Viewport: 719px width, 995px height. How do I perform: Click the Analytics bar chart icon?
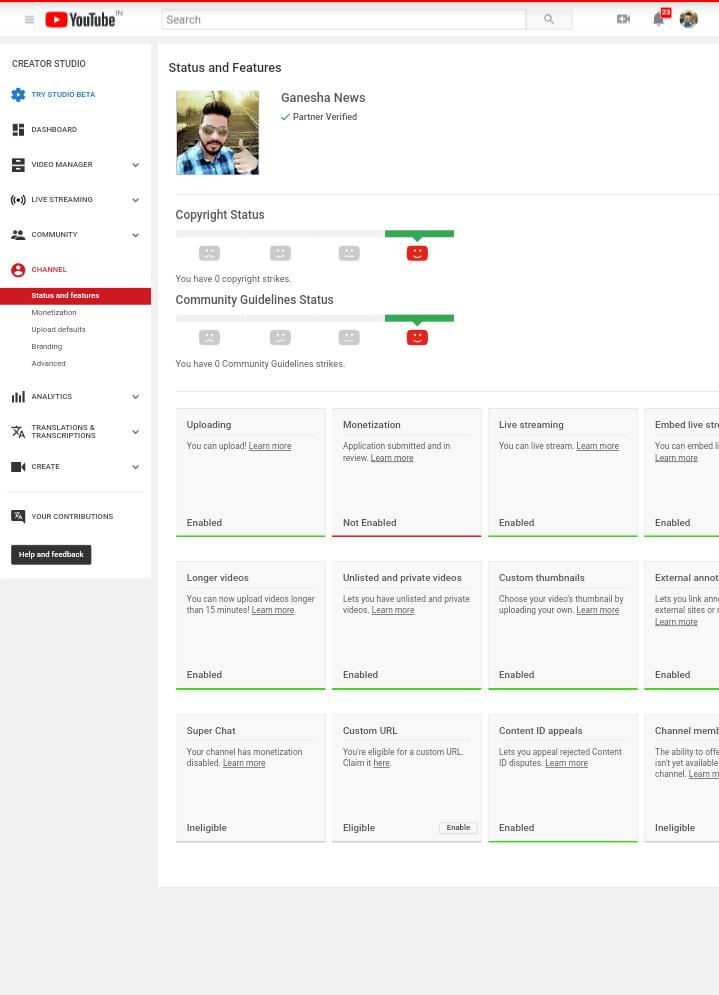coord(18,397)
